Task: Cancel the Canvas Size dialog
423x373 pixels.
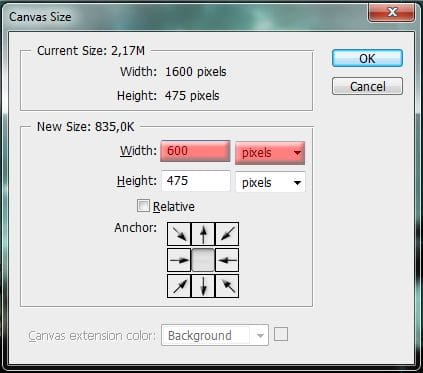Action: 367,87
